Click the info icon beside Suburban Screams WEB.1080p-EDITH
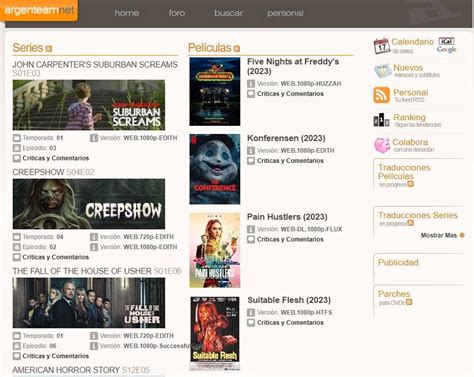 coord(94,138)
